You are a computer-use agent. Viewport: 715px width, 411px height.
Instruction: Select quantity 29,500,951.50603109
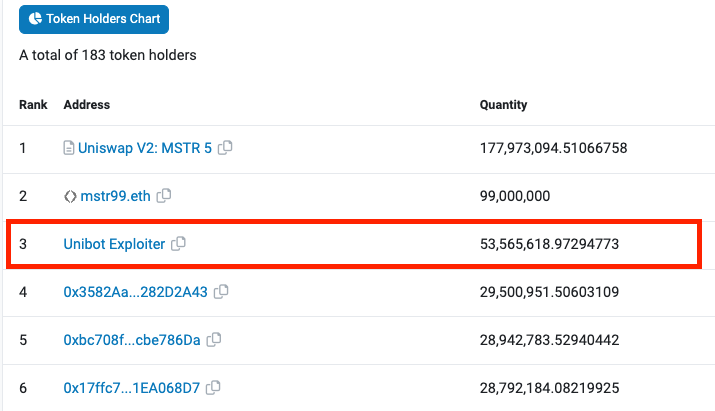tap(549, 292)
